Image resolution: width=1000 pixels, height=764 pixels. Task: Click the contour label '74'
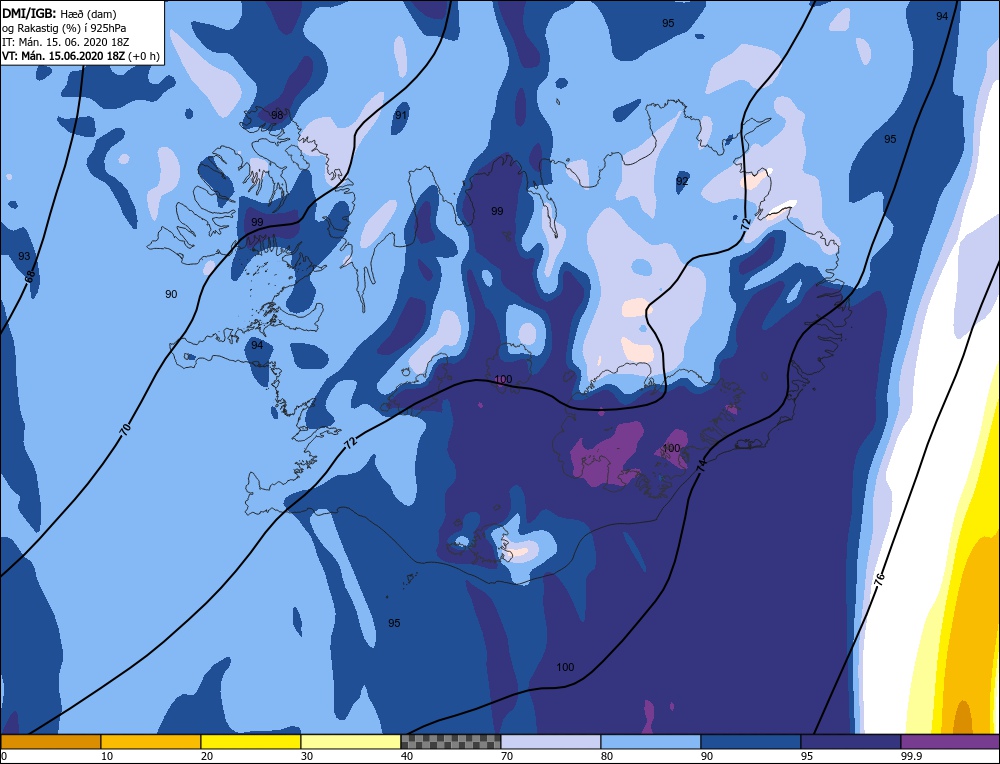702,466
